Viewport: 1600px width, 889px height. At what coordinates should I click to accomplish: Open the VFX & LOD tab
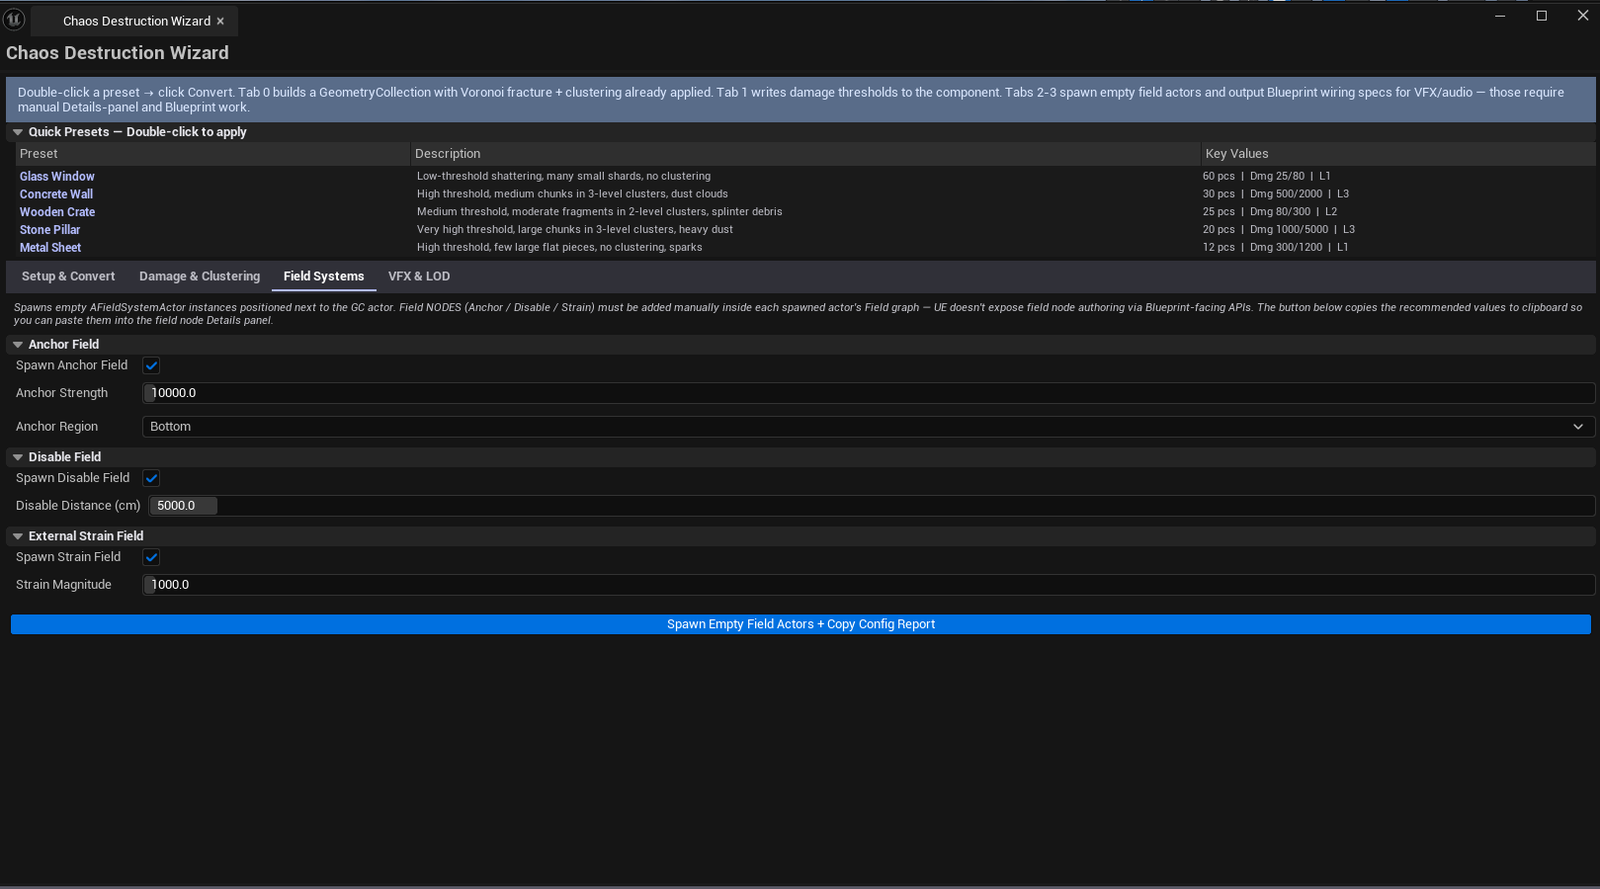click(419, 276)
